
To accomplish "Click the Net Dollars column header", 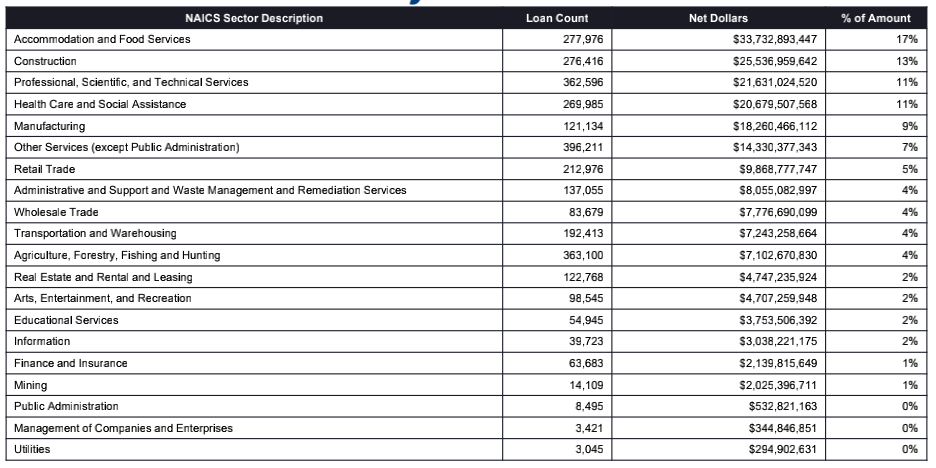I will (718, 18).
